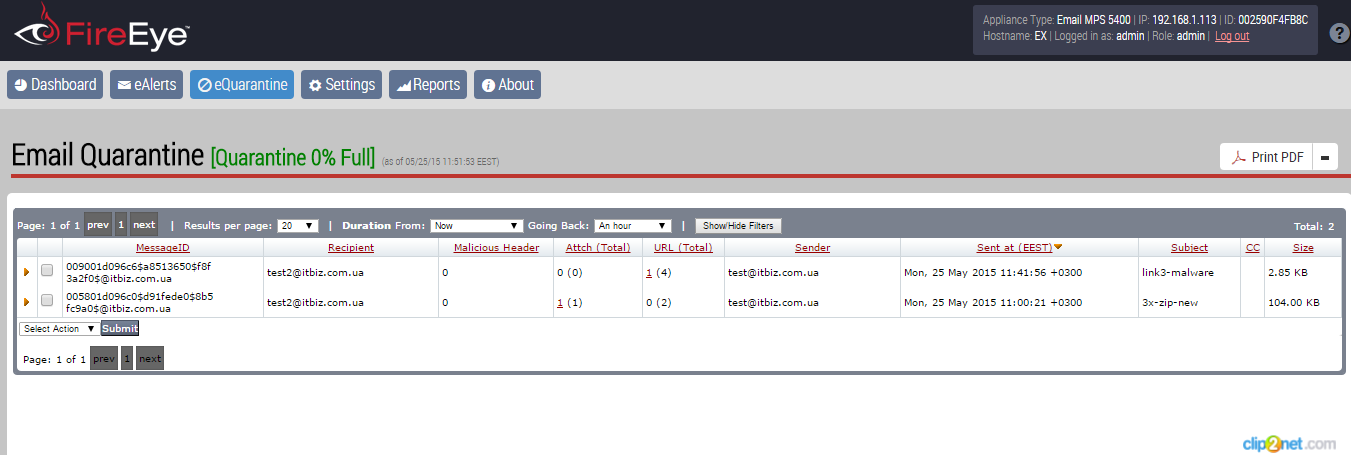1351x455 pixels.
Task: Open the Going Back dropdown
Action: 634,226
